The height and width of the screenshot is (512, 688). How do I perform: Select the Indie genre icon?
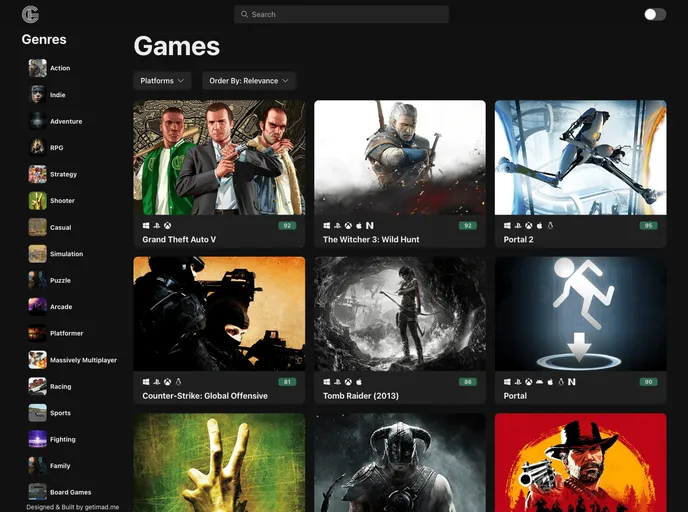38,95
